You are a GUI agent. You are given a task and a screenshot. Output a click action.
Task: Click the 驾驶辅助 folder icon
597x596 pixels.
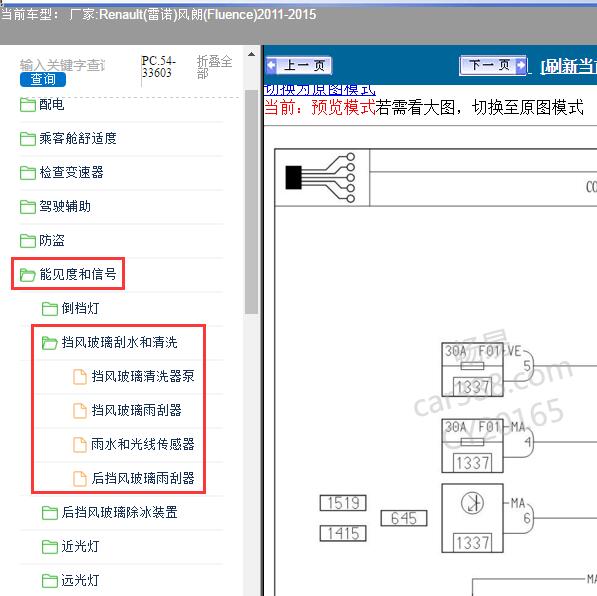tap(28, 207)
